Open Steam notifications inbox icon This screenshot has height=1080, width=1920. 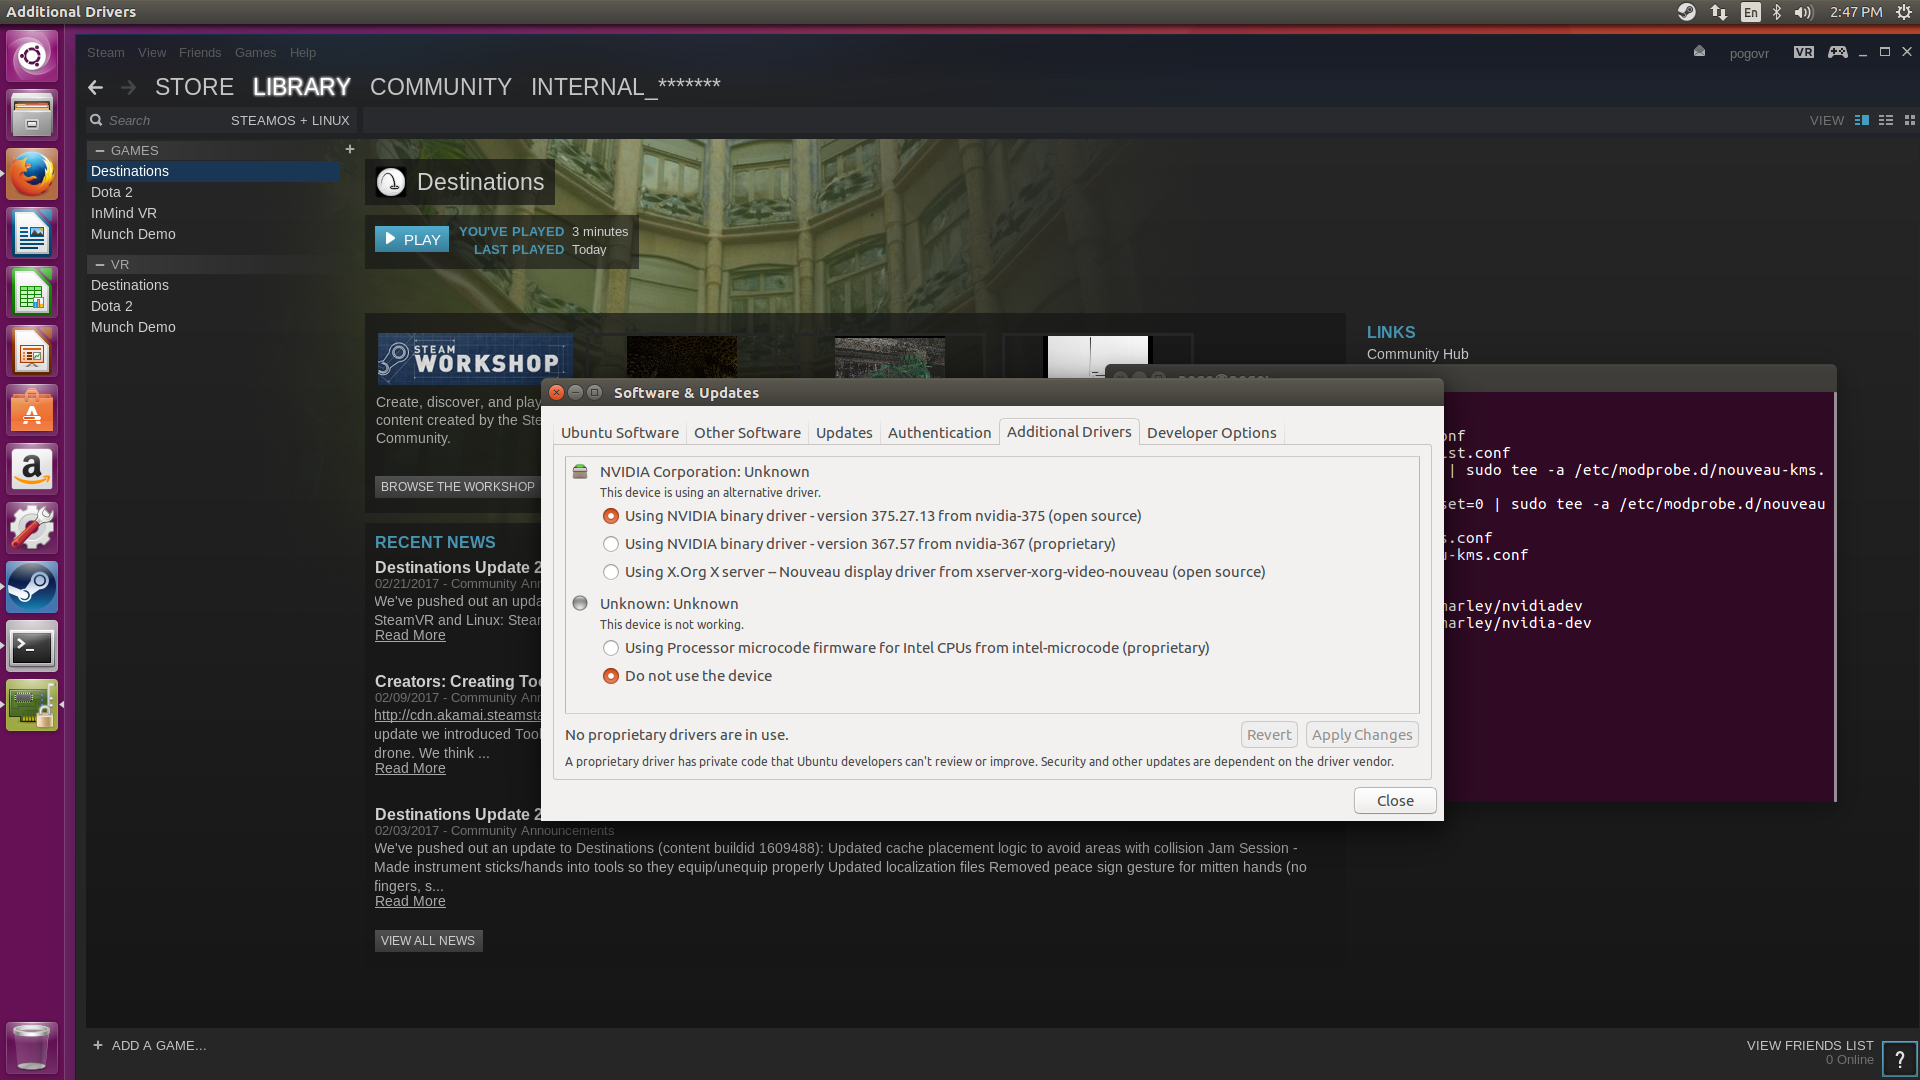pos(1699,51)
